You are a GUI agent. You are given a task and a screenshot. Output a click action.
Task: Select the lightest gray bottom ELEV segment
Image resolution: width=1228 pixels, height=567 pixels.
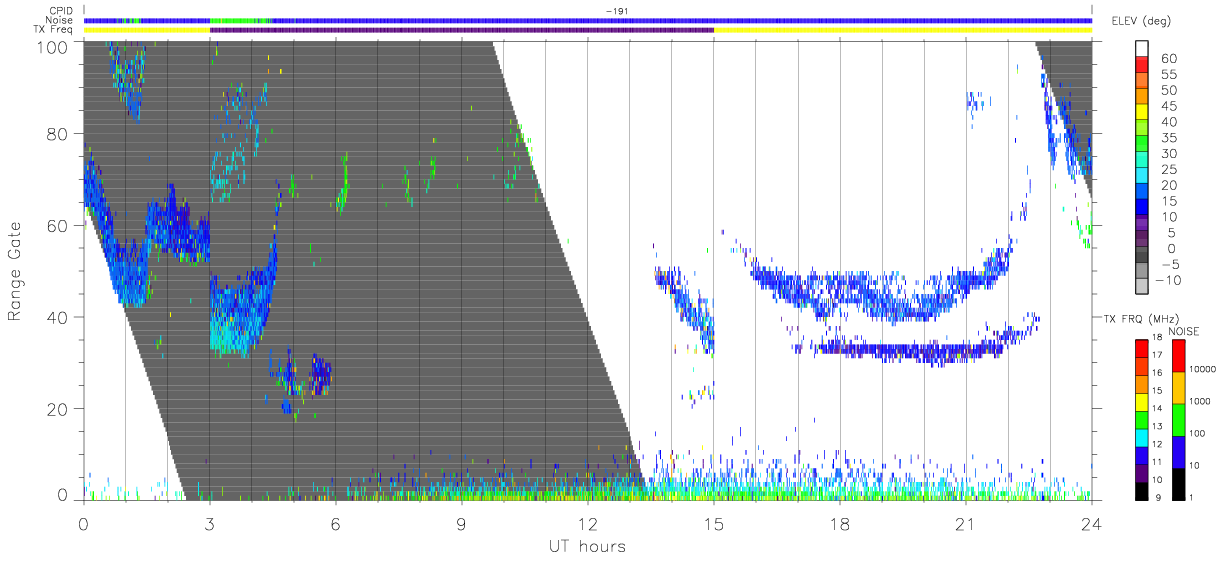pos(1141,287)
